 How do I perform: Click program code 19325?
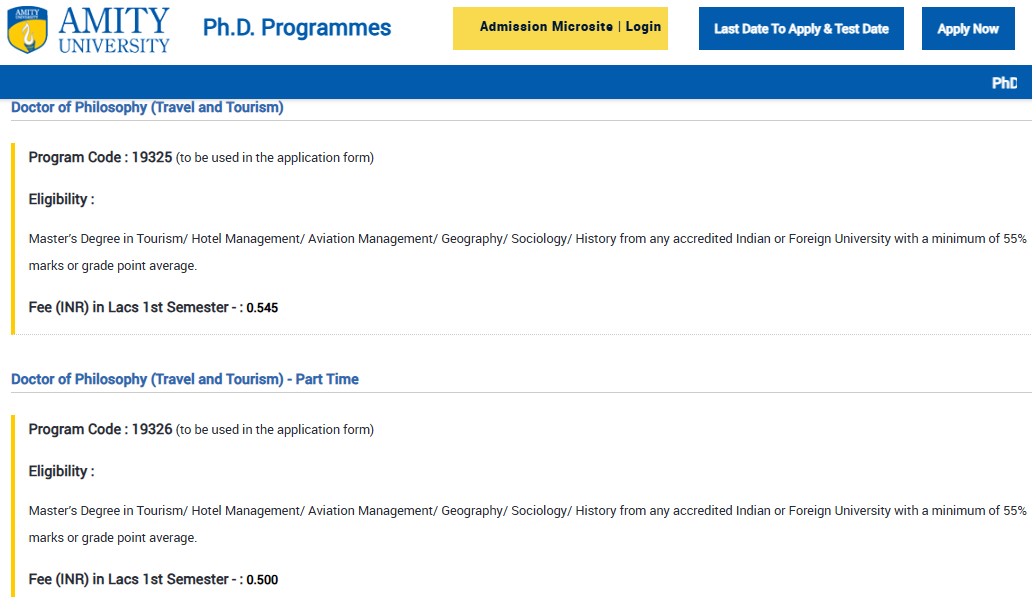[x=152, y=157]
